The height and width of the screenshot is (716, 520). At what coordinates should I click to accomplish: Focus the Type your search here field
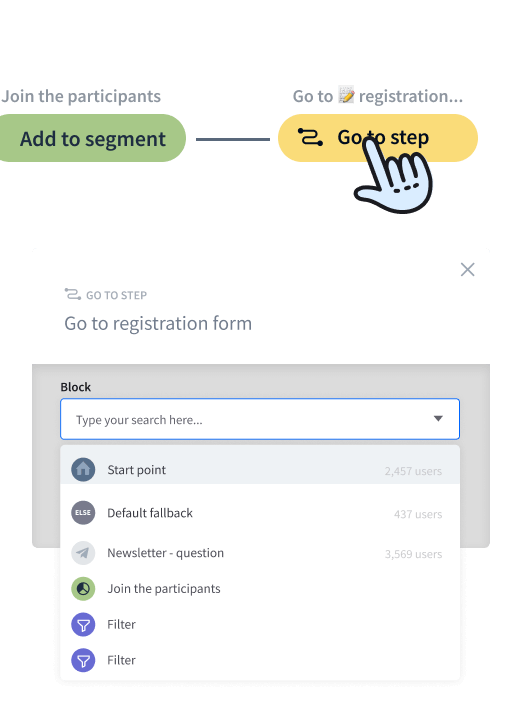[260, 419]
